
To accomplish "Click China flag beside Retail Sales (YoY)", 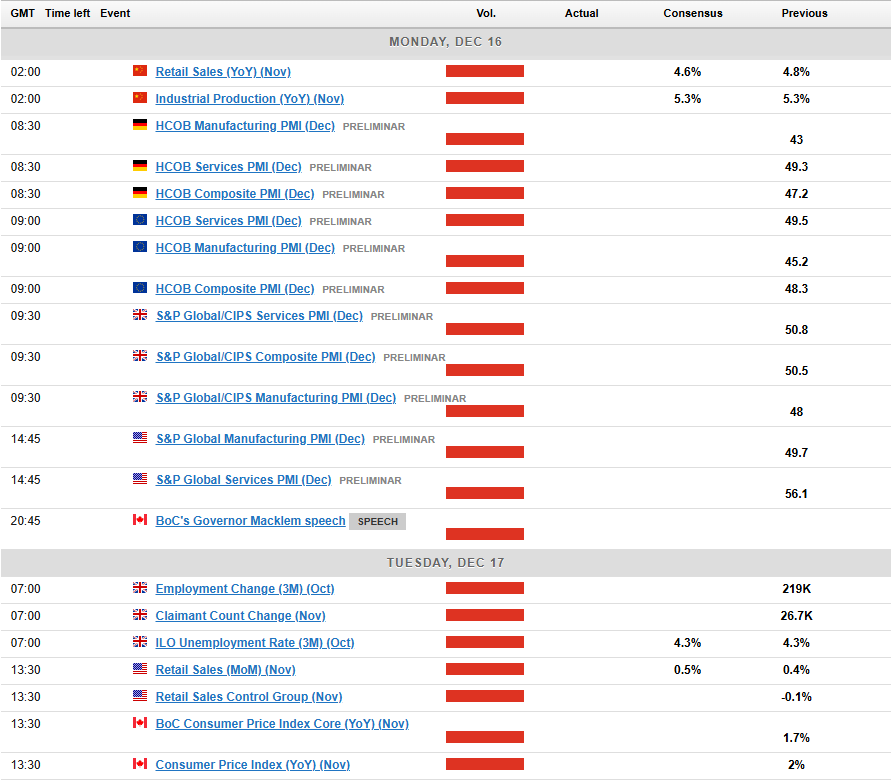I will coord(140,70).
